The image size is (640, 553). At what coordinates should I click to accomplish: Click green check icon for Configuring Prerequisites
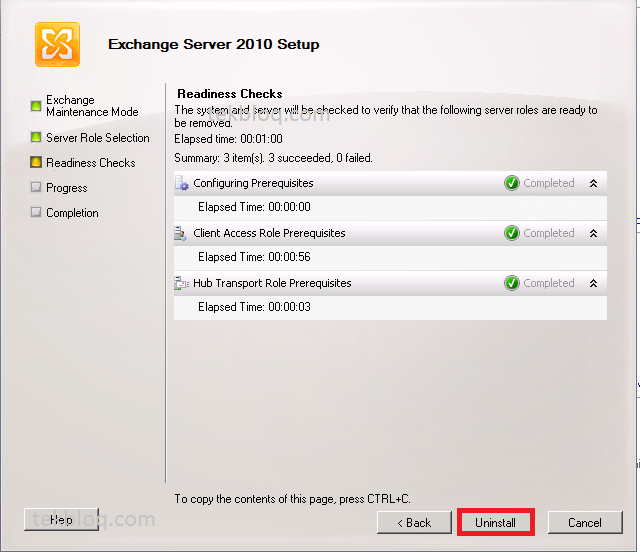[511, 183]
